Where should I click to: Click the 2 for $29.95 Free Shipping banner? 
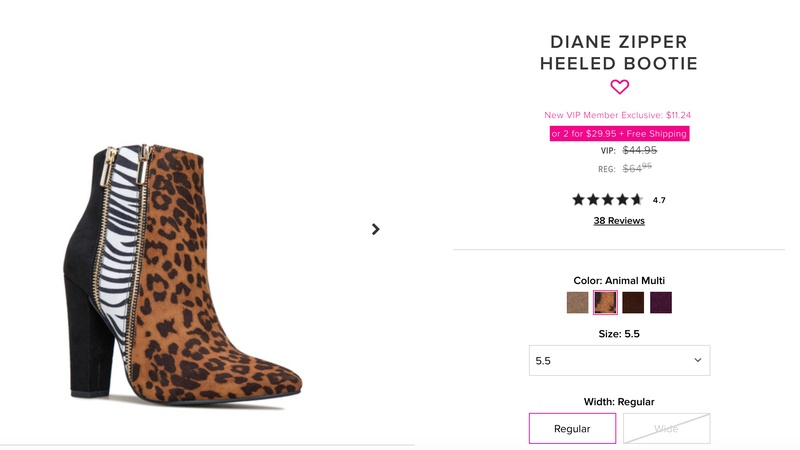619,134
